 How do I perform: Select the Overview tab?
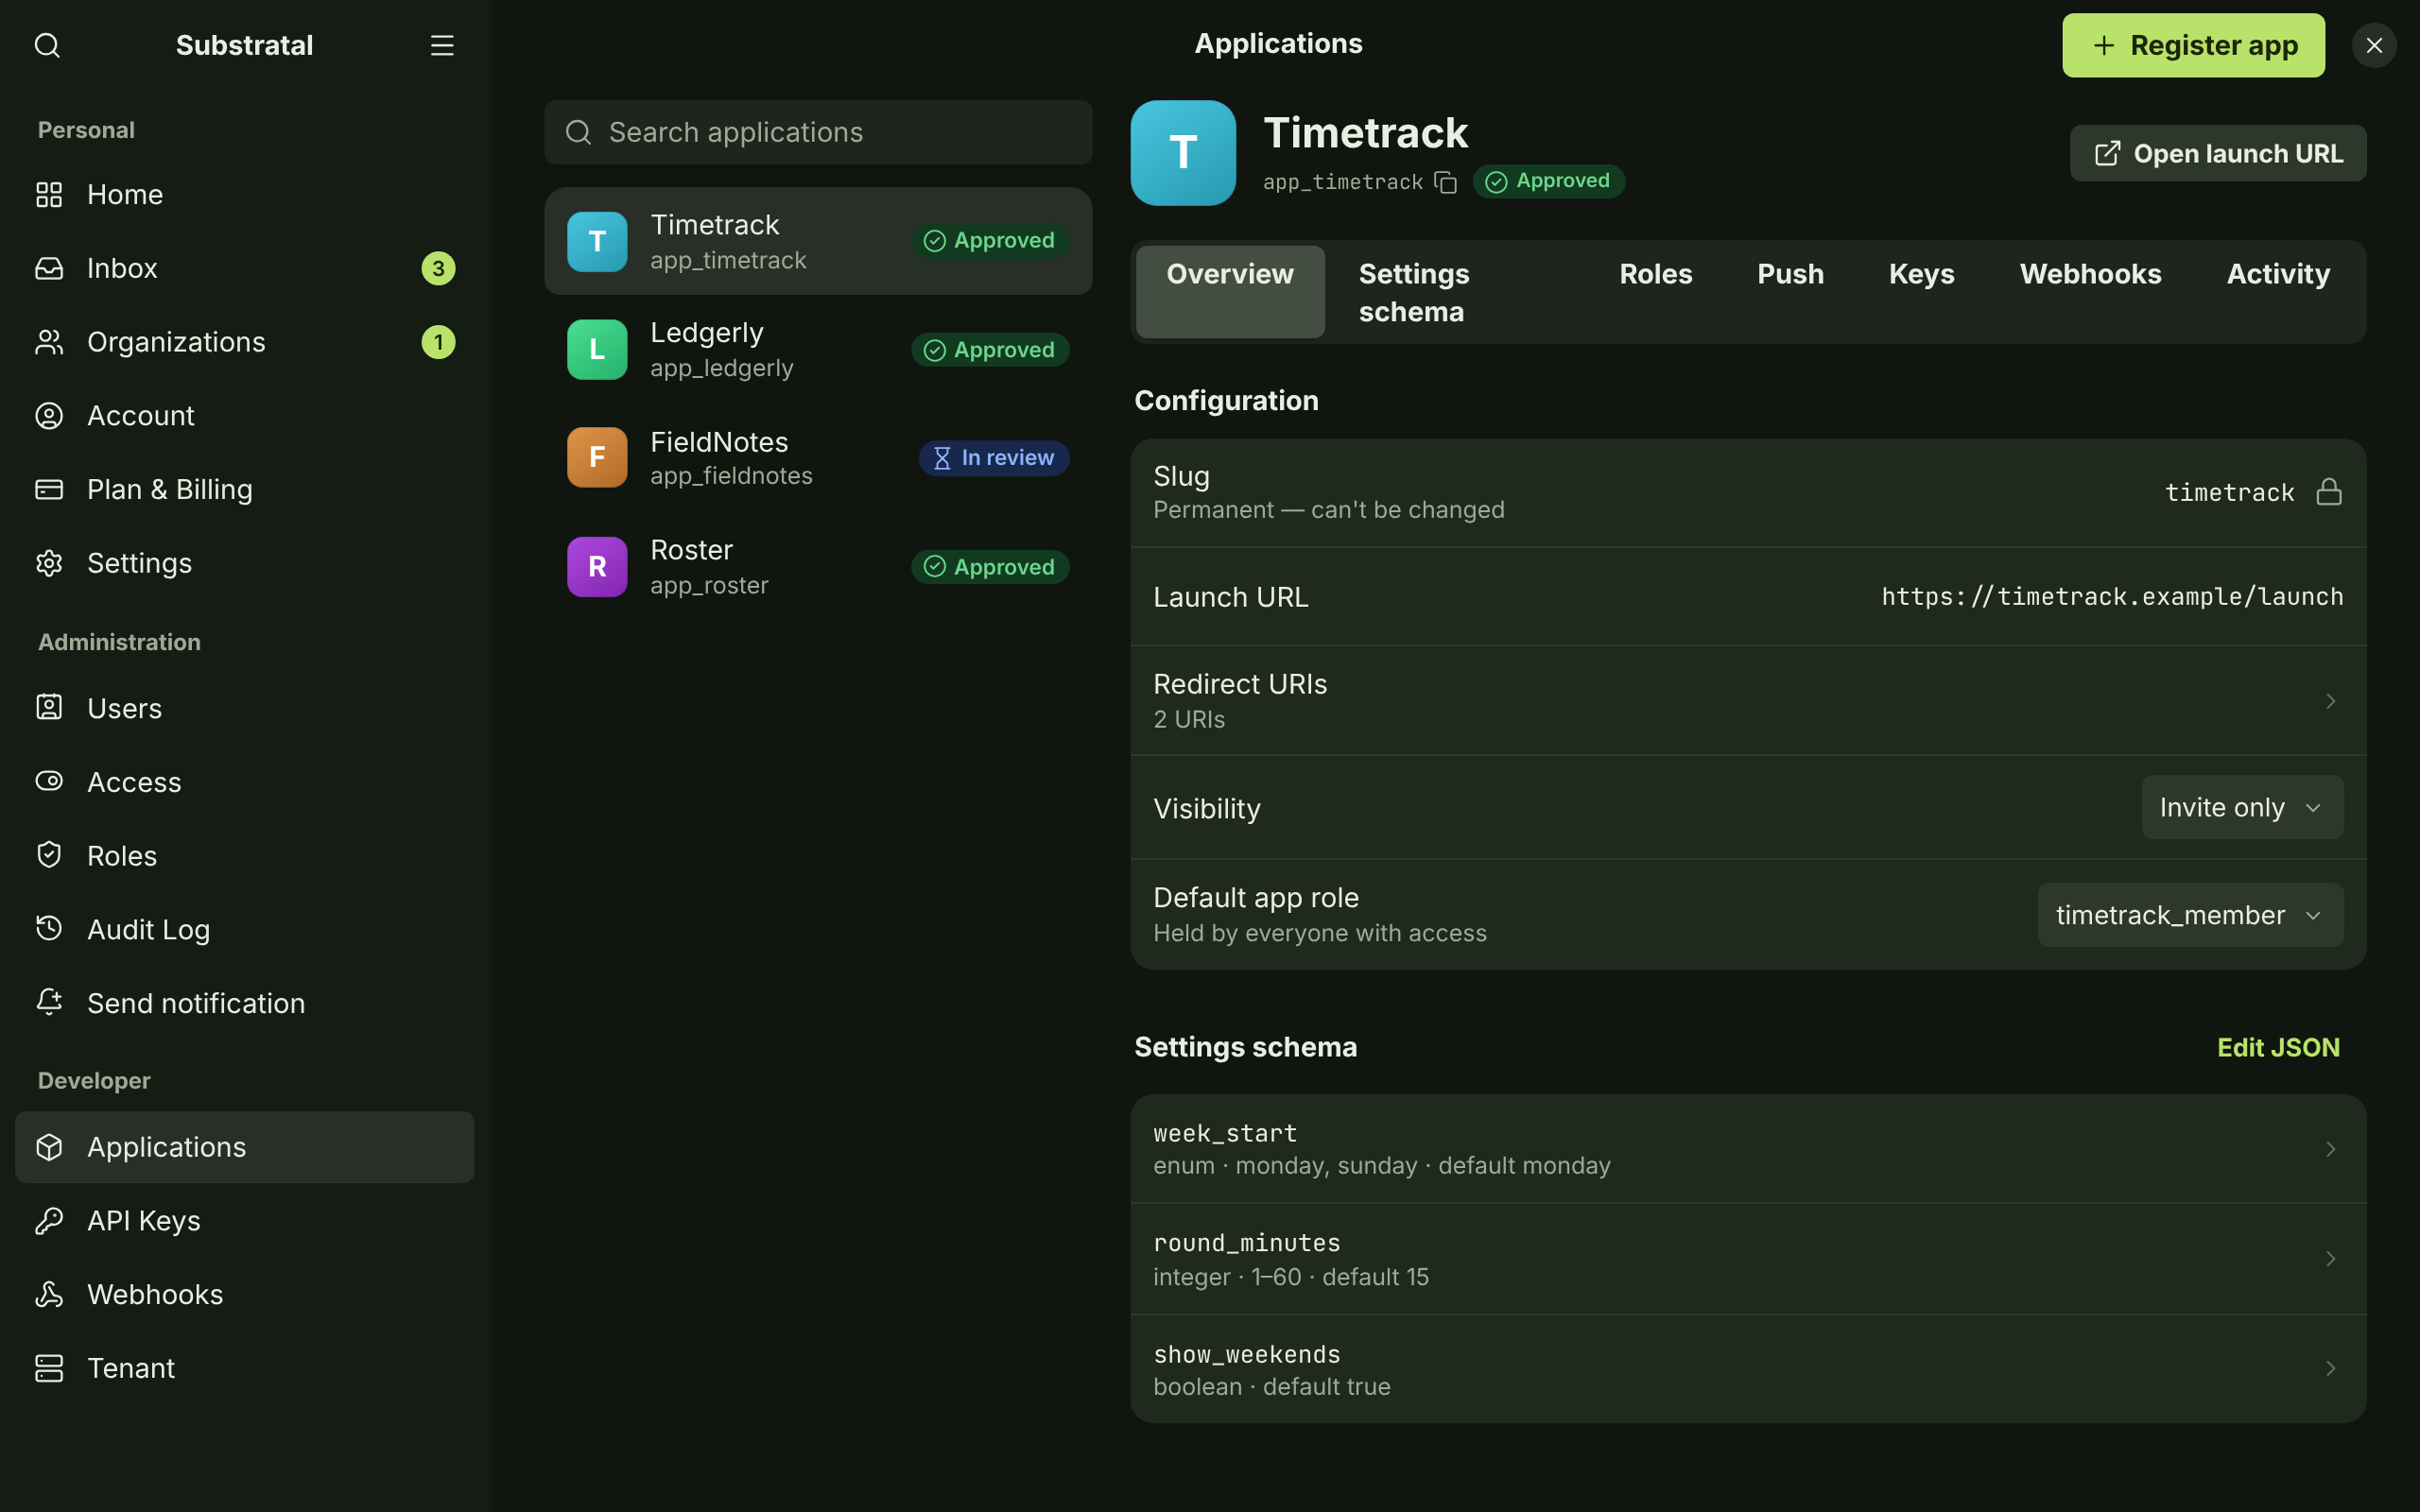pos(1230,292)
